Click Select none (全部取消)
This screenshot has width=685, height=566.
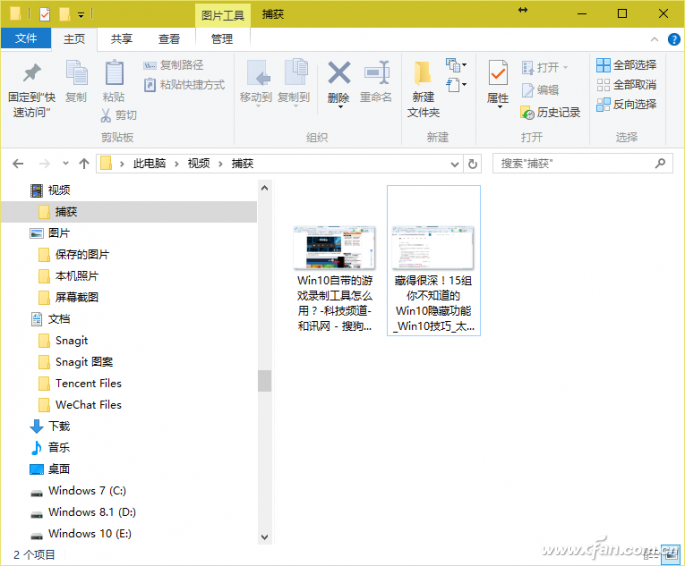point(626,85)
